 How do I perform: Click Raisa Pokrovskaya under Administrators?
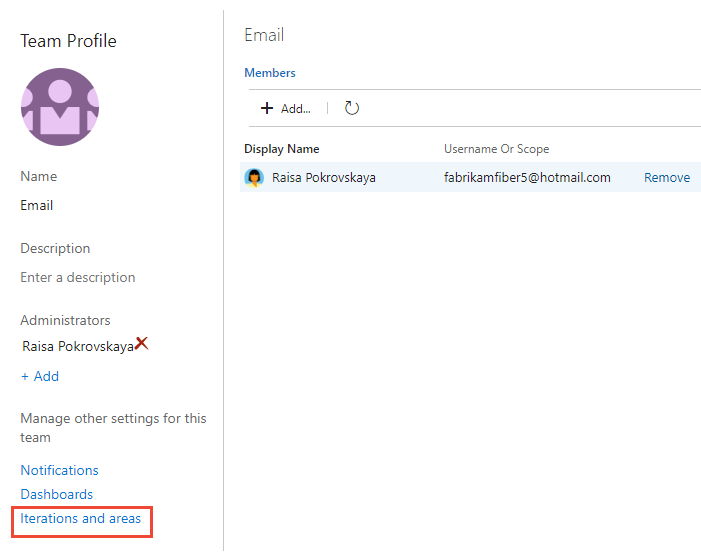click(78, 346)
